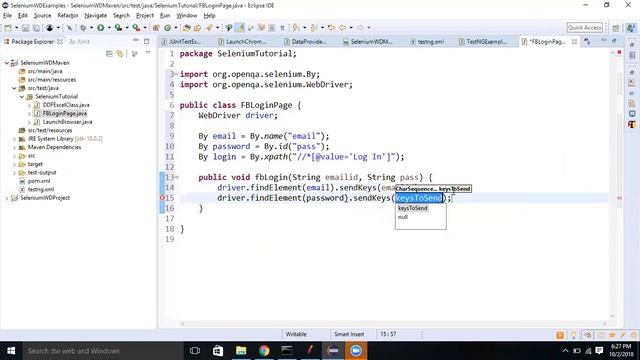Open the Navigate menu

pyautogui.click(x=96, y=16)
